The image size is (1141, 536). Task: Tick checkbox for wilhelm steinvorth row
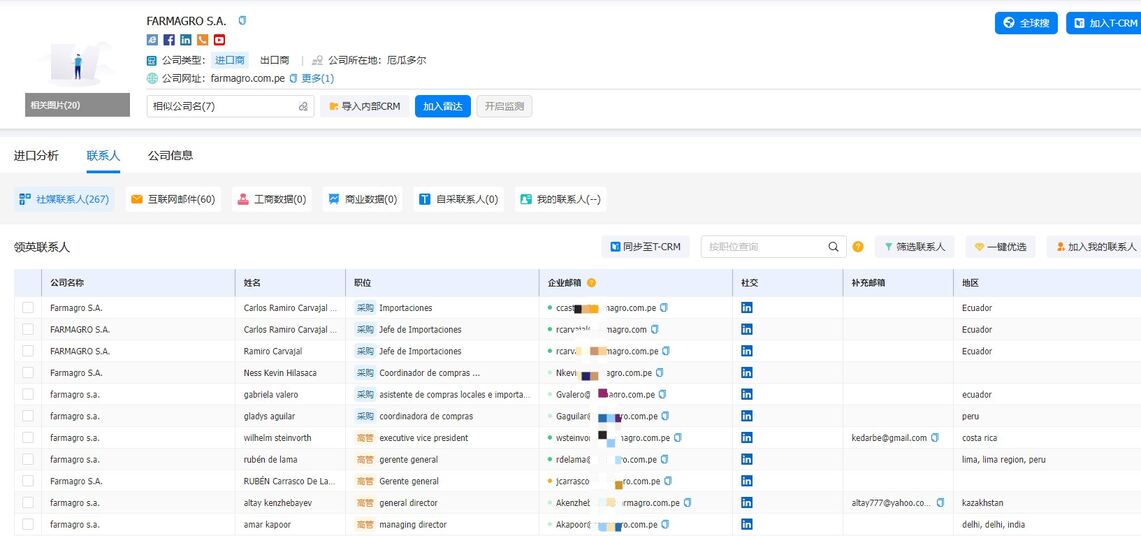(28, 438)
